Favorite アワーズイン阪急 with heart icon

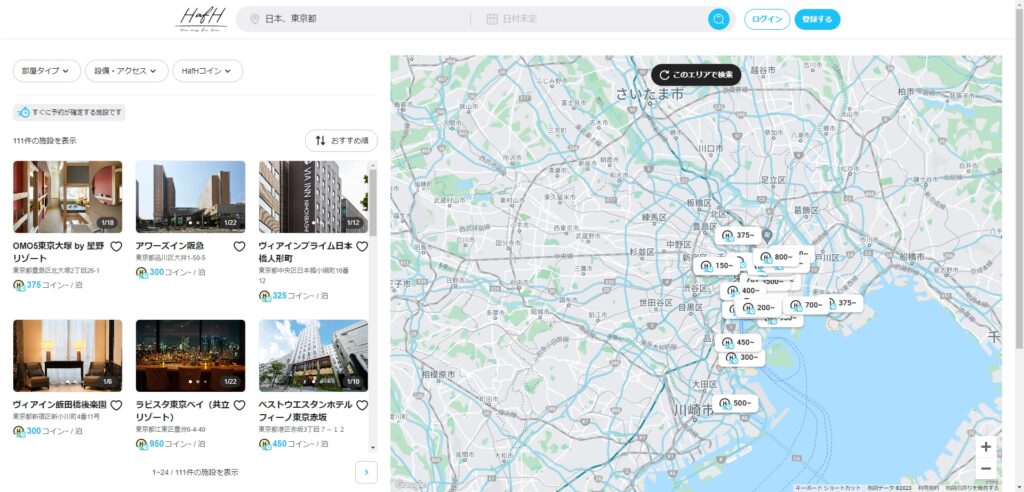239,246
